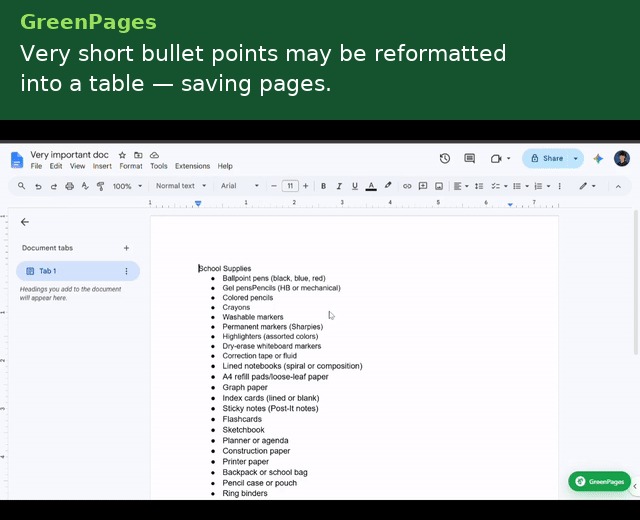Screen dimensions: 640x520
Task: Open the Help menu
Action: click(x=225, y=166)
